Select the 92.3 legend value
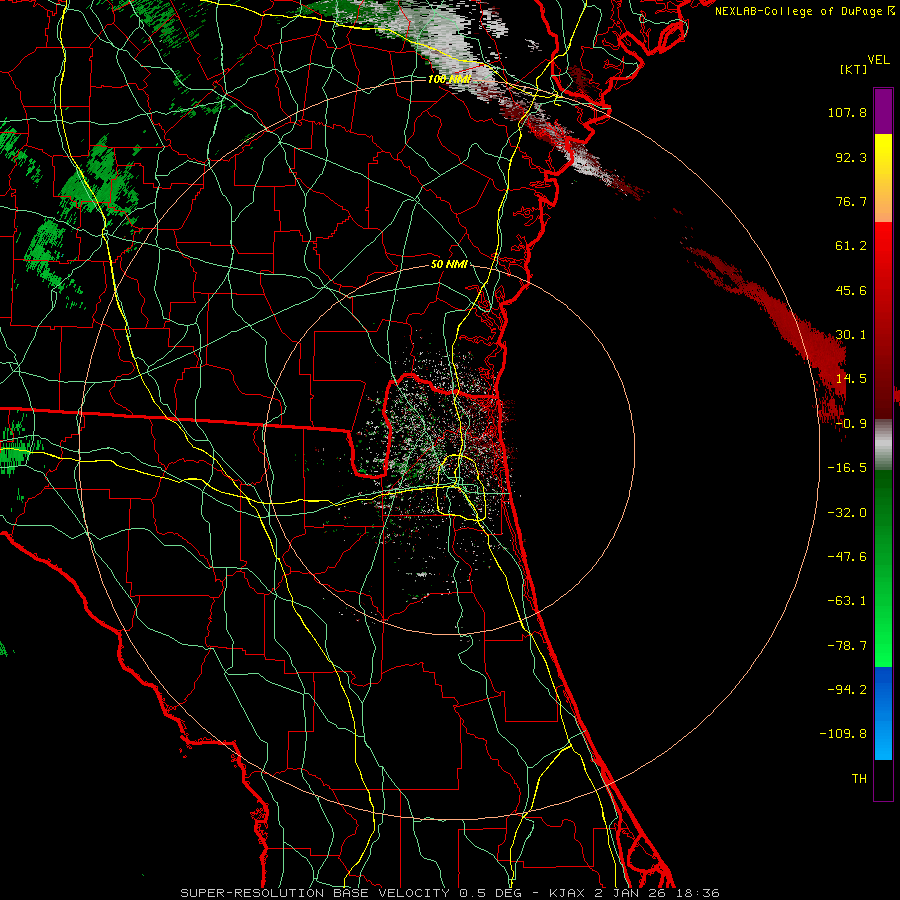The height and width of the screenshot is (900, 900). coord(851,157)
